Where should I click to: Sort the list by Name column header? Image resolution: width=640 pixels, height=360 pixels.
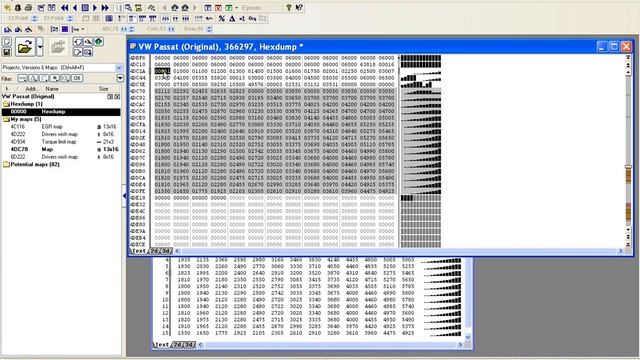pyautogui.click(x=52, y=89)
